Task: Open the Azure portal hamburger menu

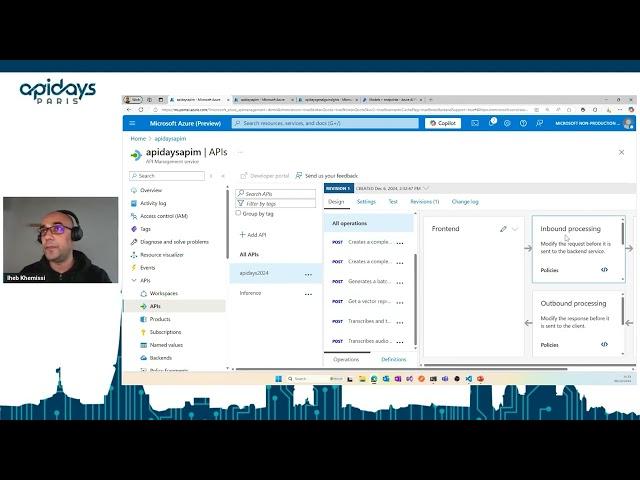Action: point(132,123)
